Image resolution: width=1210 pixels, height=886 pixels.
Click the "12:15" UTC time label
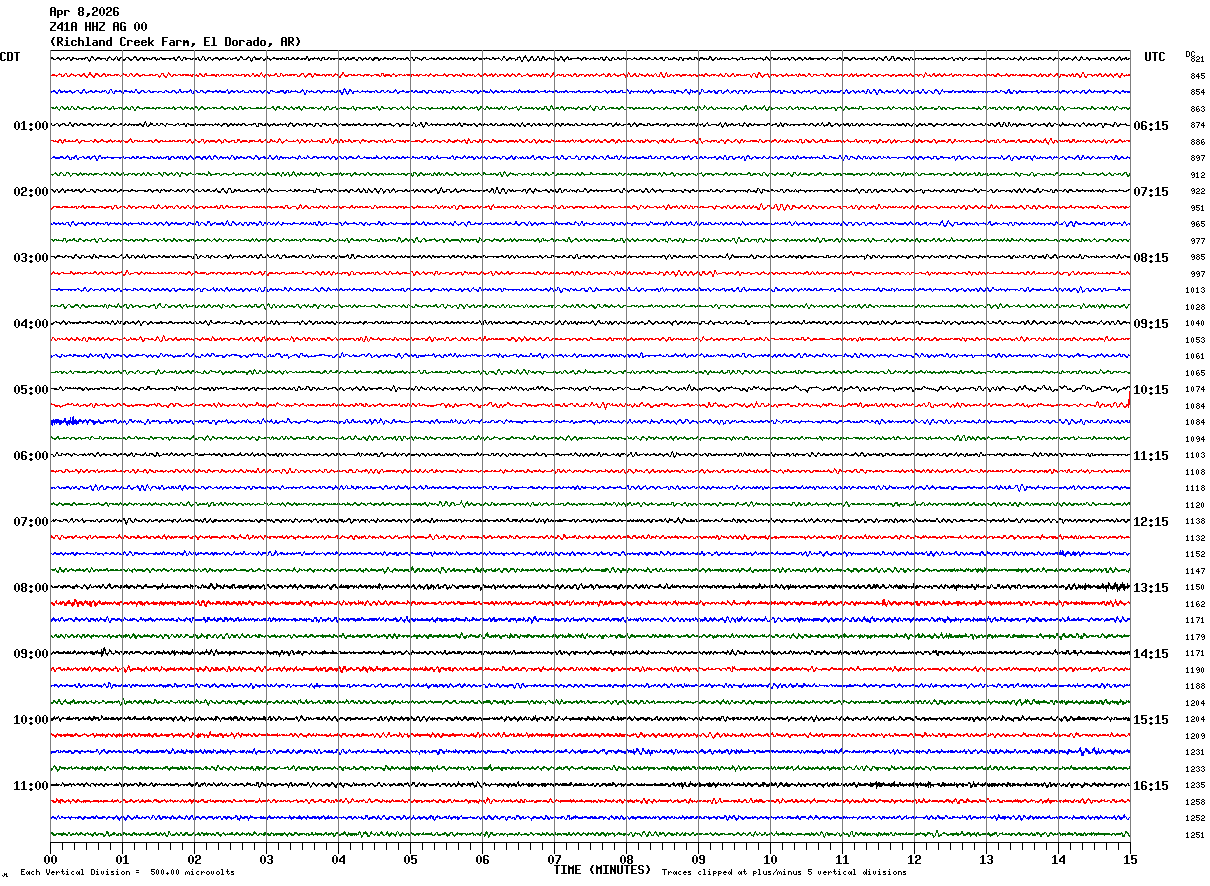[x=1150, y=522]
